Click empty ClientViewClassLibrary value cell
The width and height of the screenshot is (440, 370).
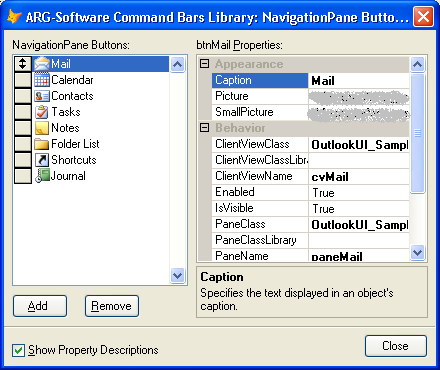[359, 160]
